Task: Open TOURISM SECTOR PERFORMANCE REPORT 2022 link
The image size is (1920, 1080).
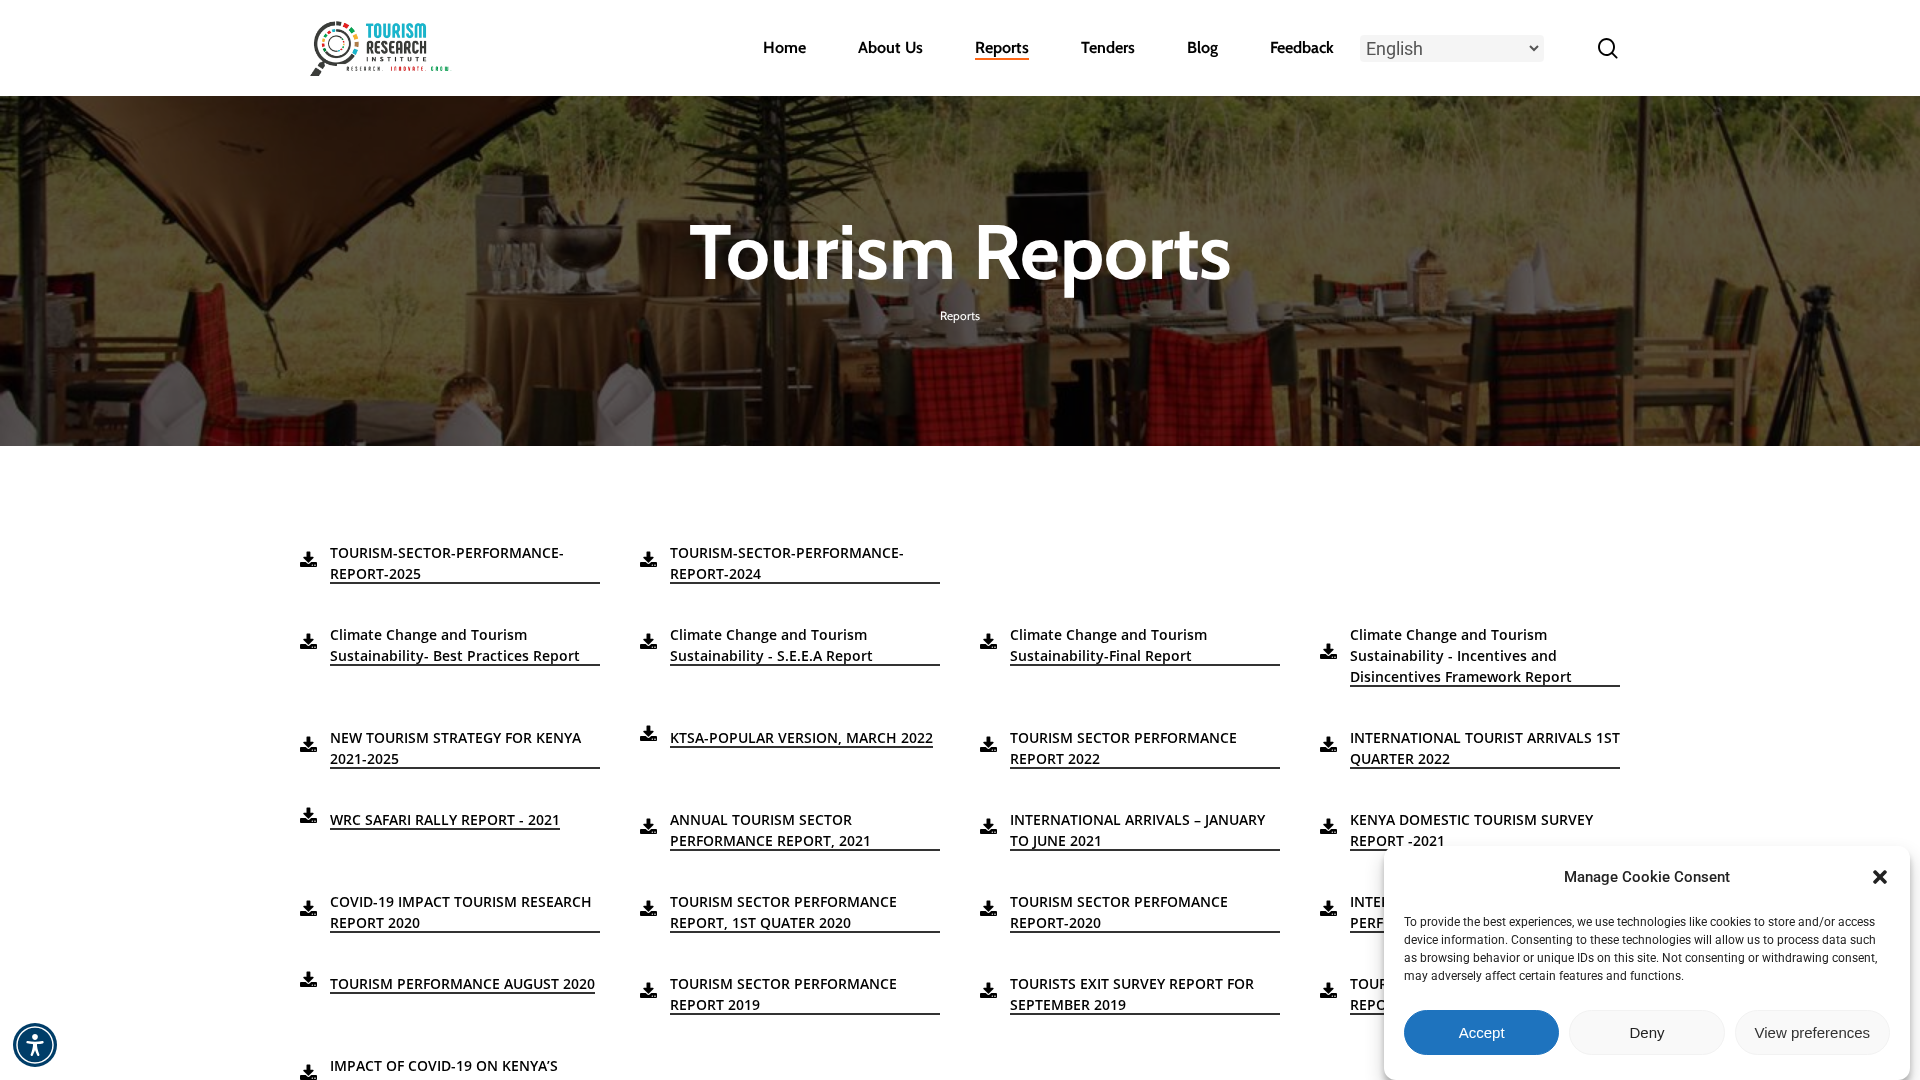Action: 1123,748
